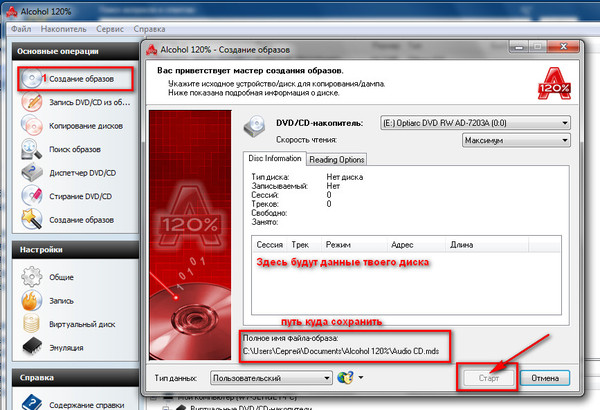The width and height of the screenshot is (600, 410).
Task: Collapse the Справка panel header
Action: pyautogui.click(x=75, y=377)
